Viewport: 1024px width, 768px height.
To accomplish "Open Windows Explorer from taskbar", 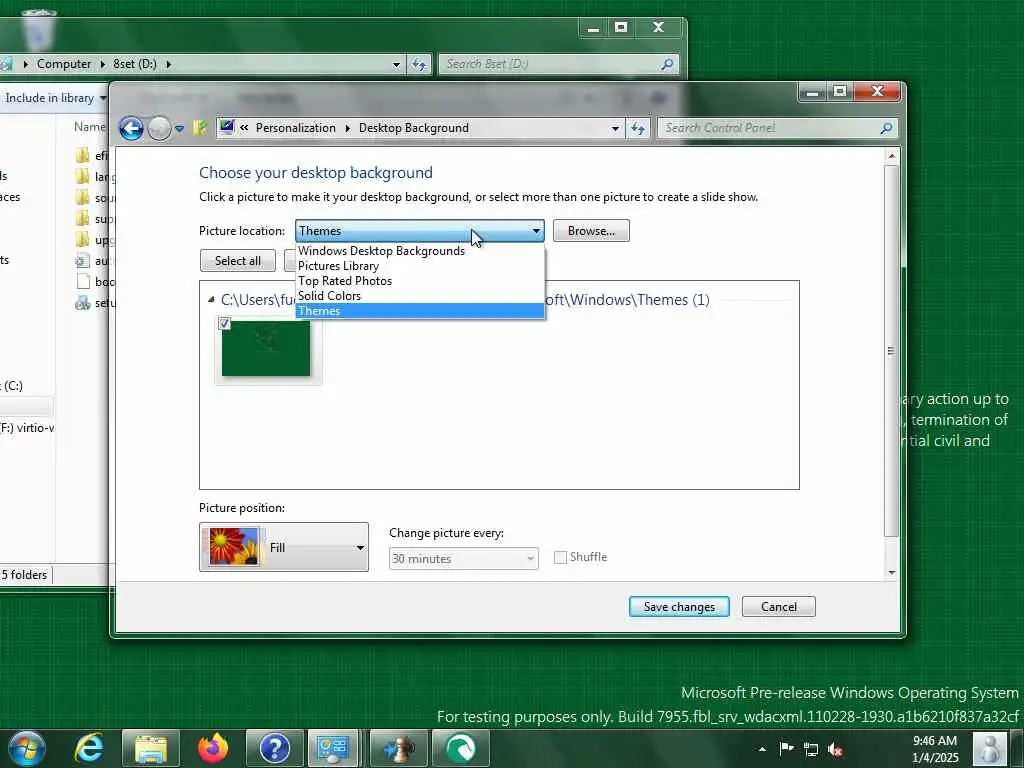I will point(151,748).
